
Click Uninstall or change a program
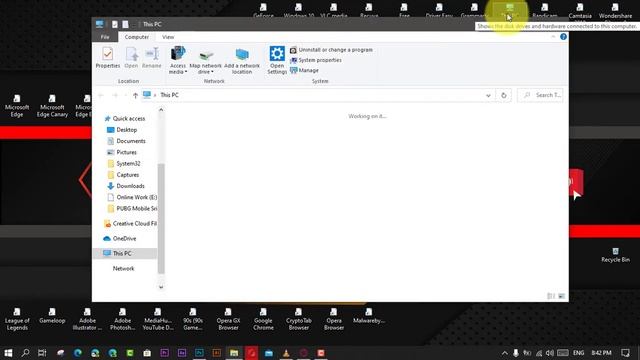[x=331, y=50]
